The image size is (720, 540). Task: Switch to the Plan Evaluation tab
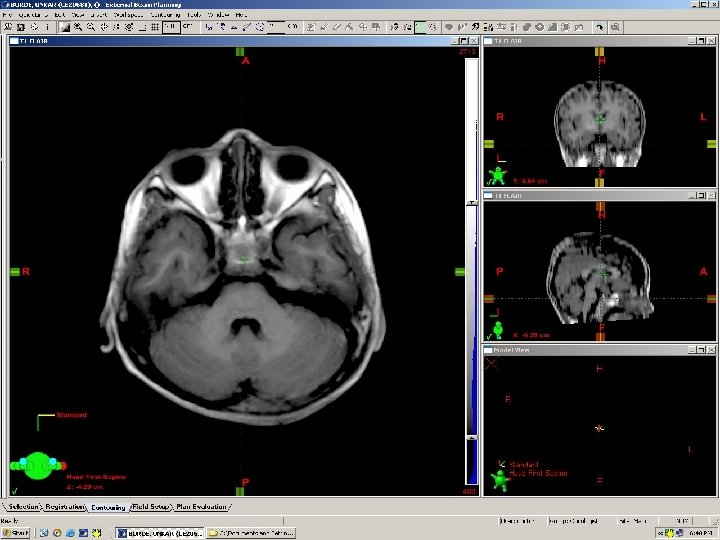tap(201, 506)
